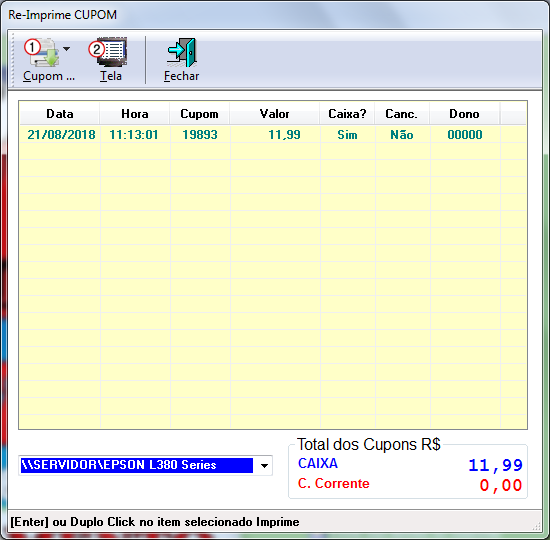Click the Canc. column header
The height and width of the screenshot is (540, 550).
point(402,114)
